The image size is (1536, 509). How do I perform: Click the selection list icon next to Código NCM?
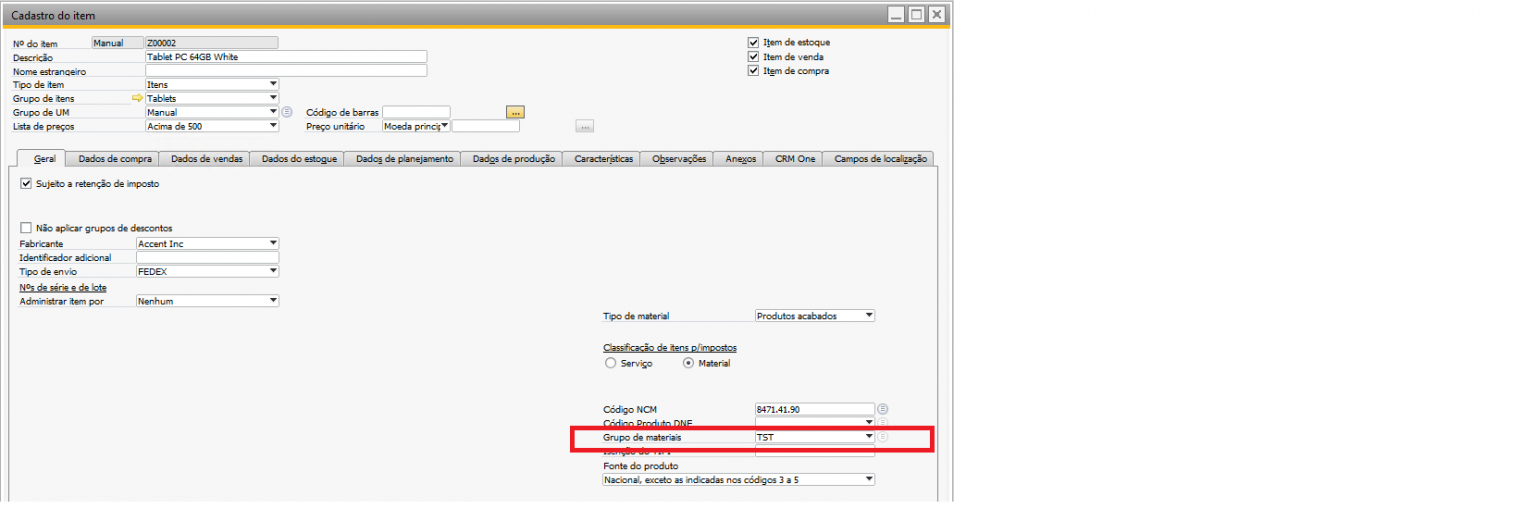[x=883, y=409]
